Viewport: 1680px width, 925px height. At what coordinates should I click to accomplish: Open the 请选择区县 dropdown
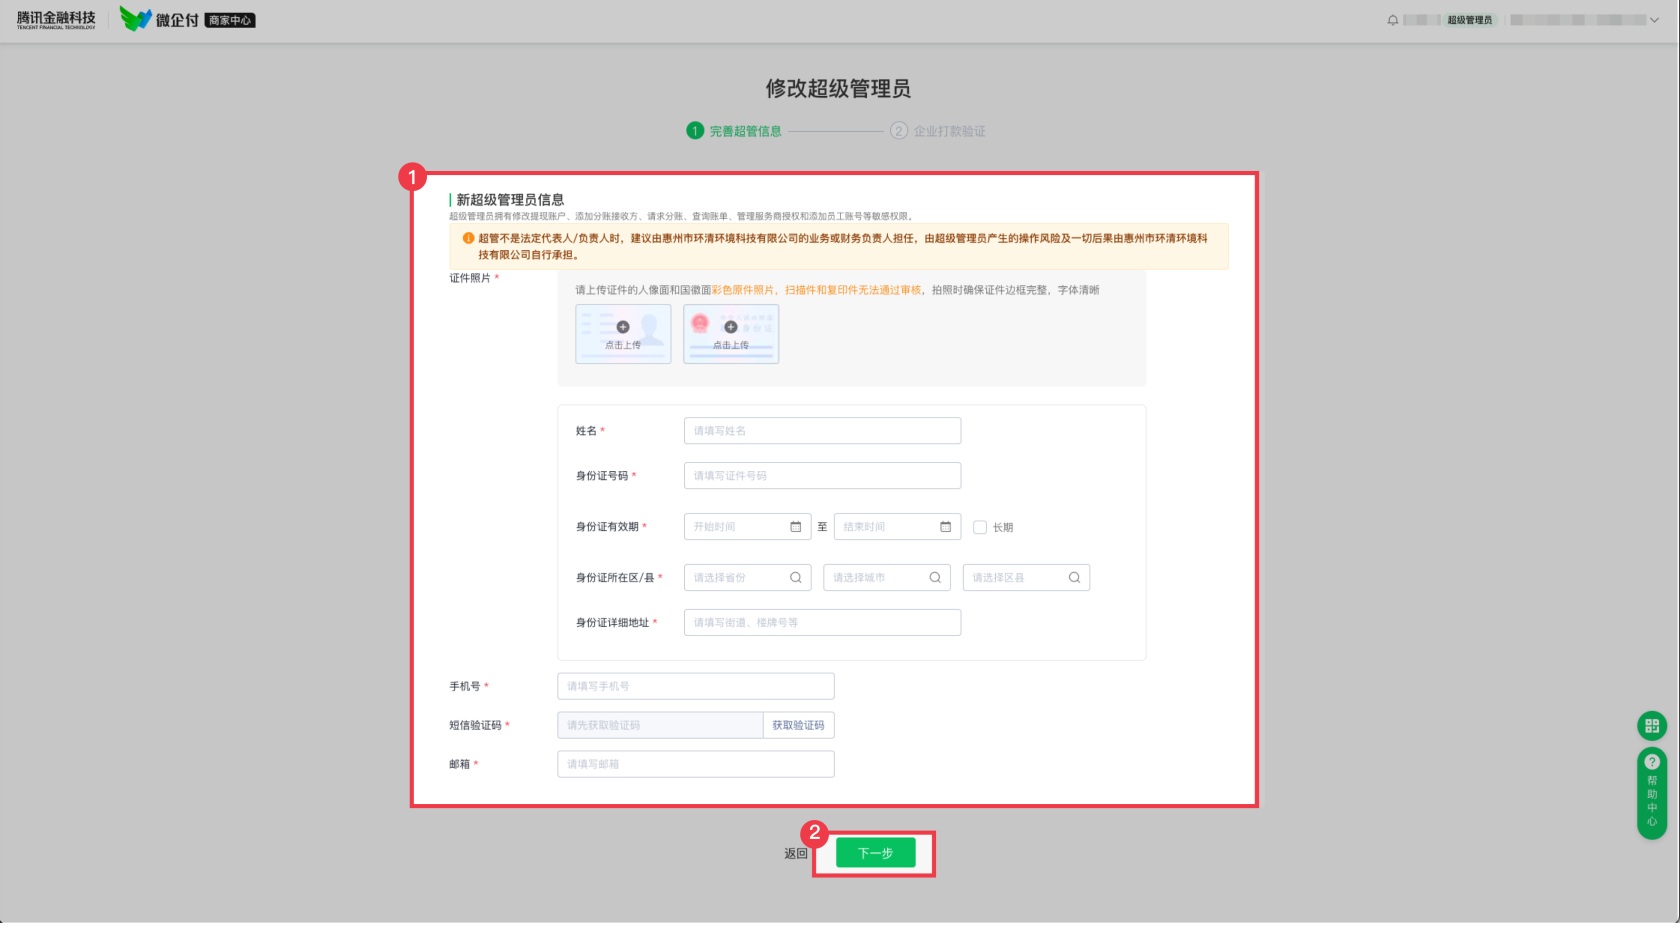coord(1026,578)
